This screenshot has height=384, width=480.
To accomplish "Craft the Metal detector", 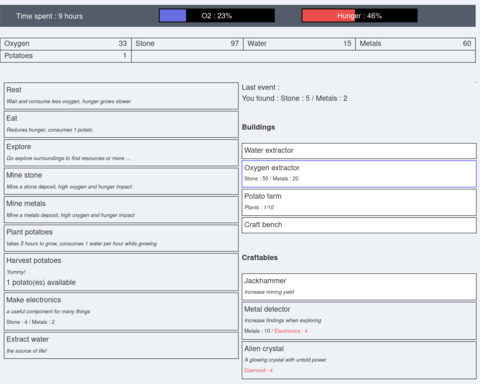I will click(x=359, y=321).
